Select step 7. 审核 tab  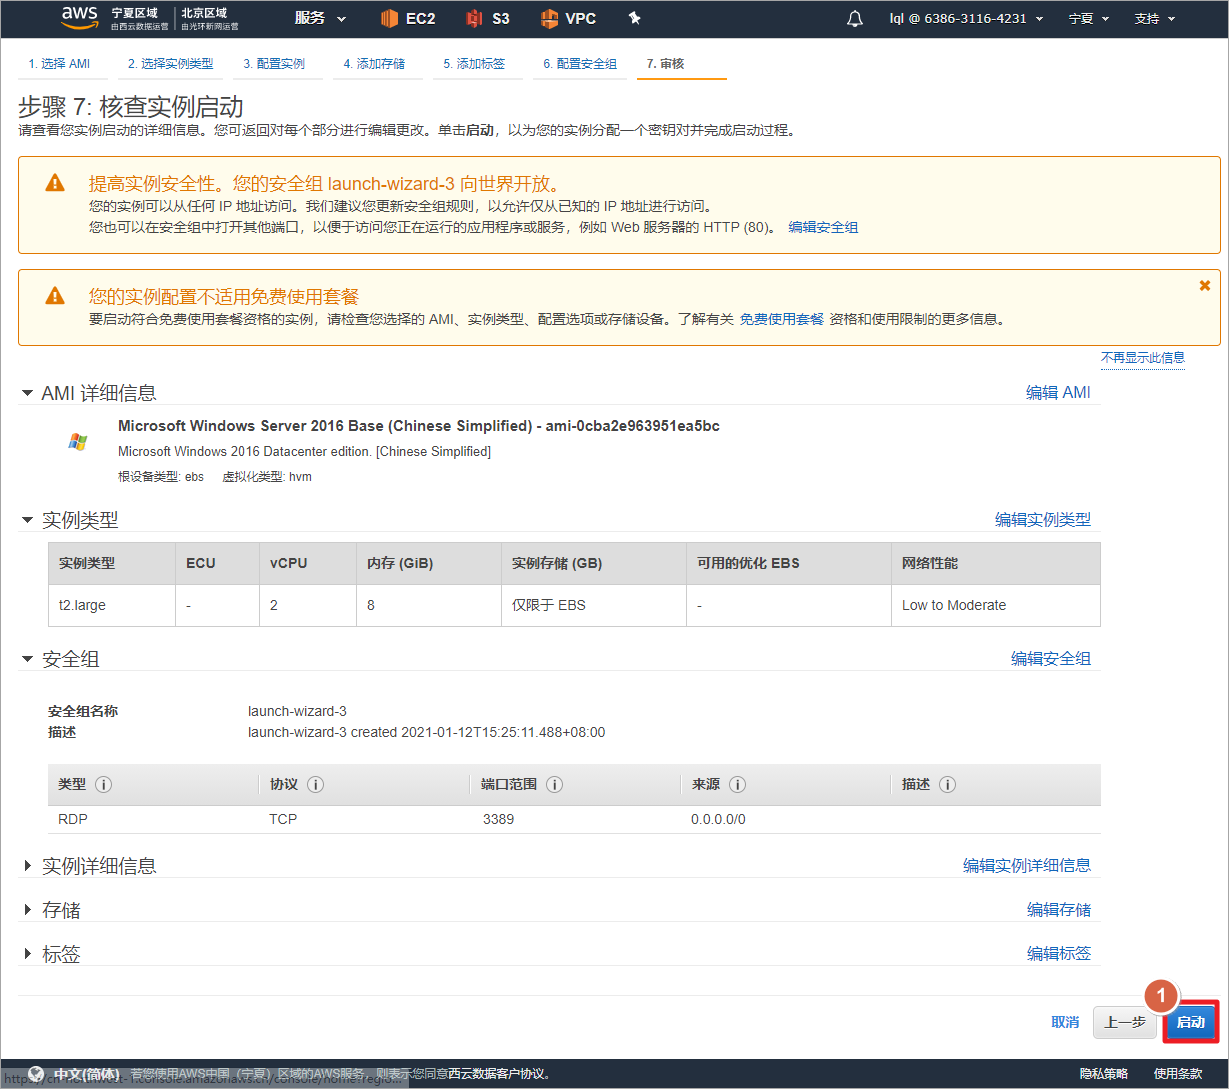(x=666, y=64)
